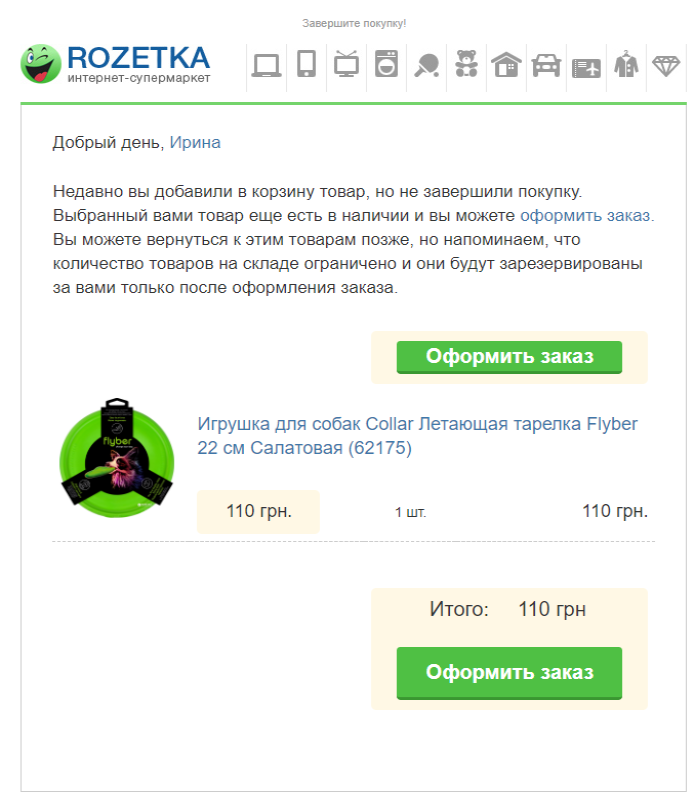
Task: Click the lower 'Оформить заказ' button below Итого
Action: pyautogui.click(x=509, y=673)
